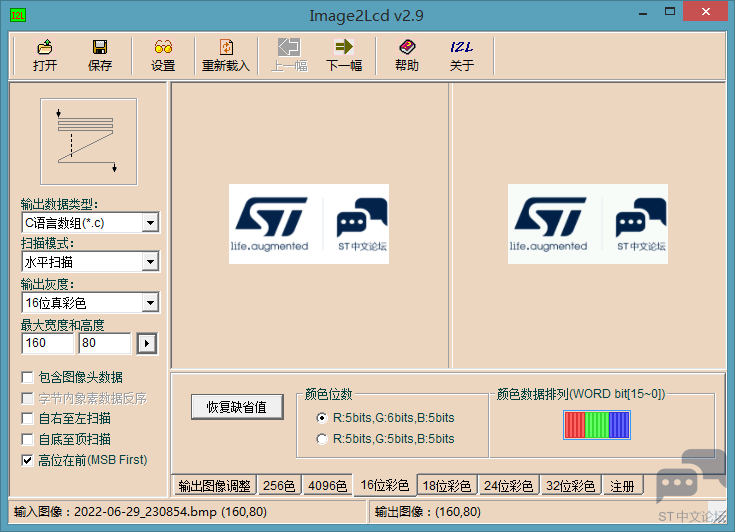
Task: Open the C语言数组(*.c) combo box
Action: 90,223
